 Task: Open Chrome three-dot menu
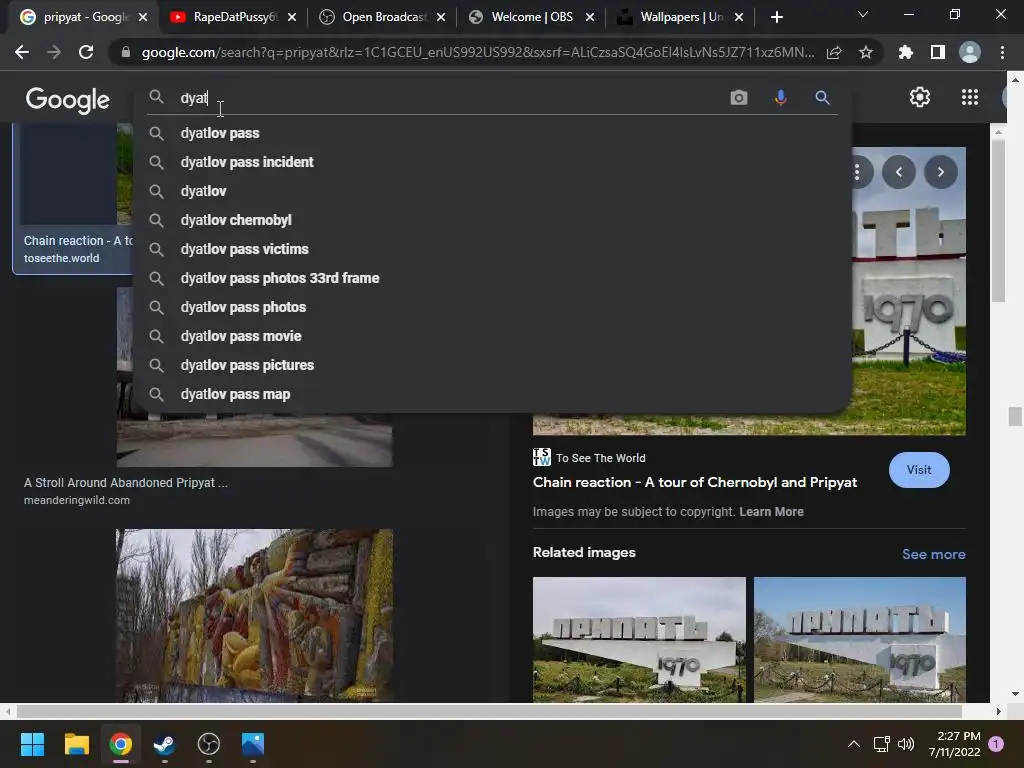(1002, 53)
